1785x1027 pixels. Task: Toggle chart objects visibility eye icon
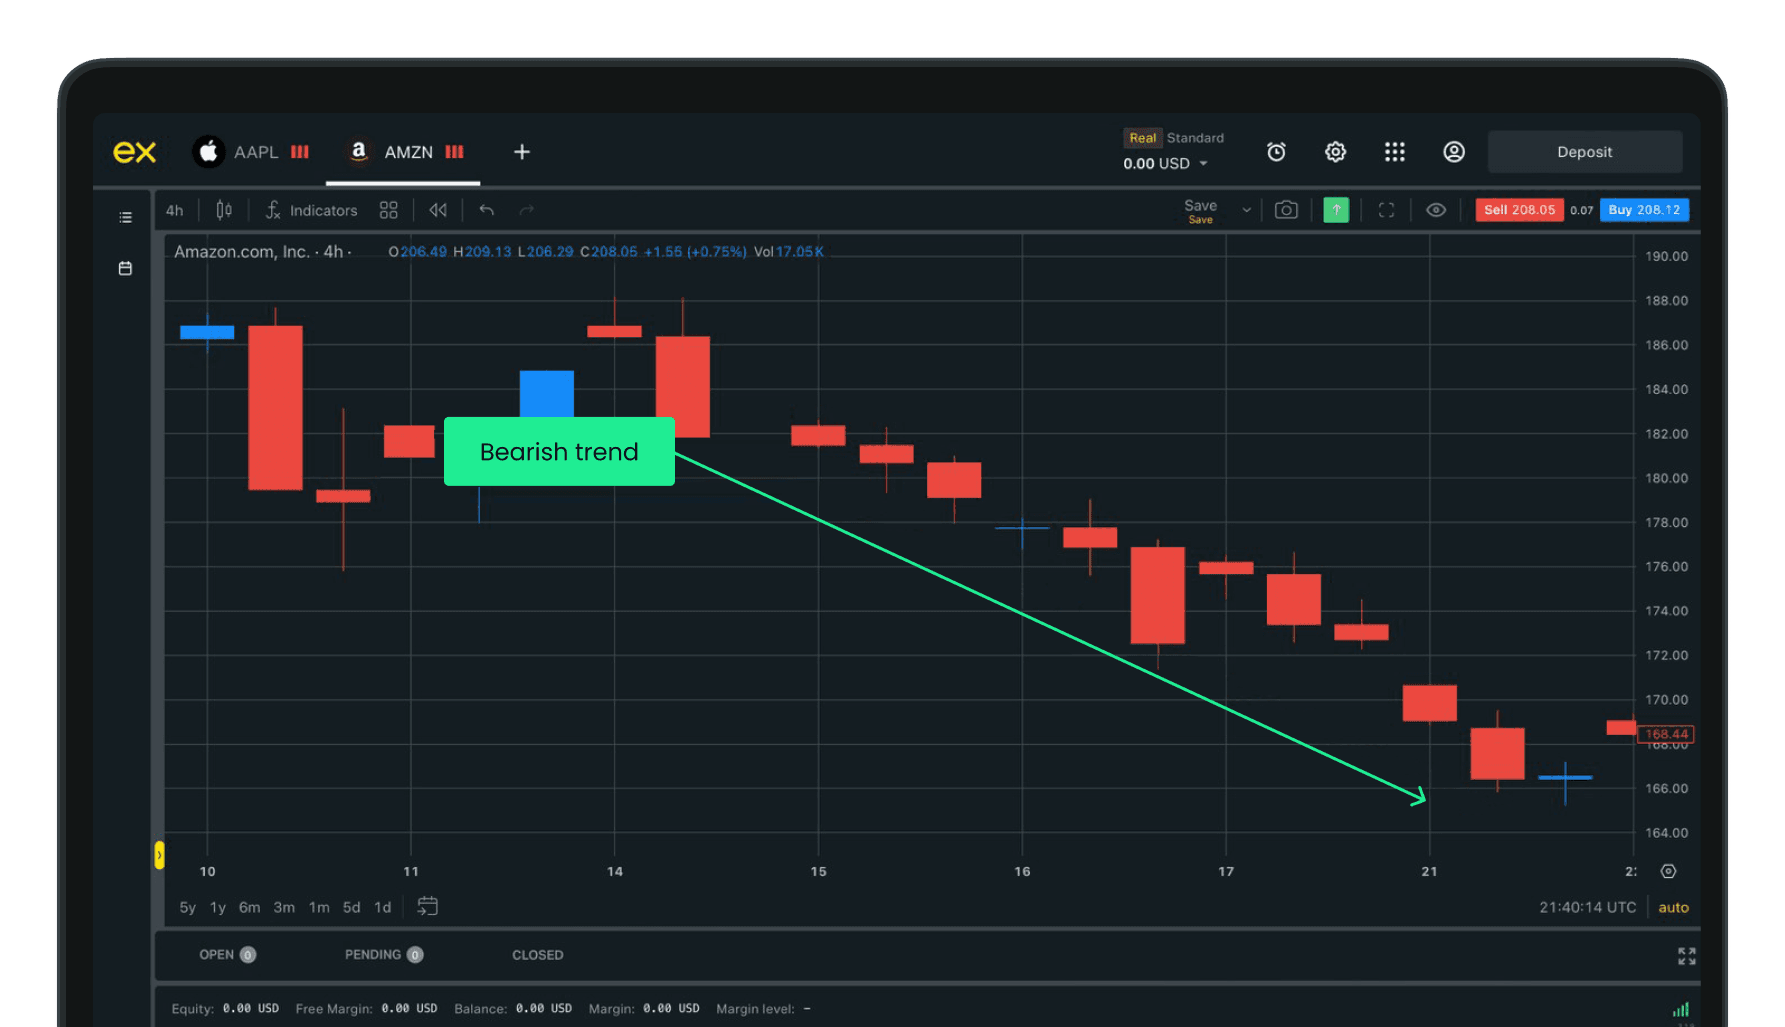pos(1435,210)
